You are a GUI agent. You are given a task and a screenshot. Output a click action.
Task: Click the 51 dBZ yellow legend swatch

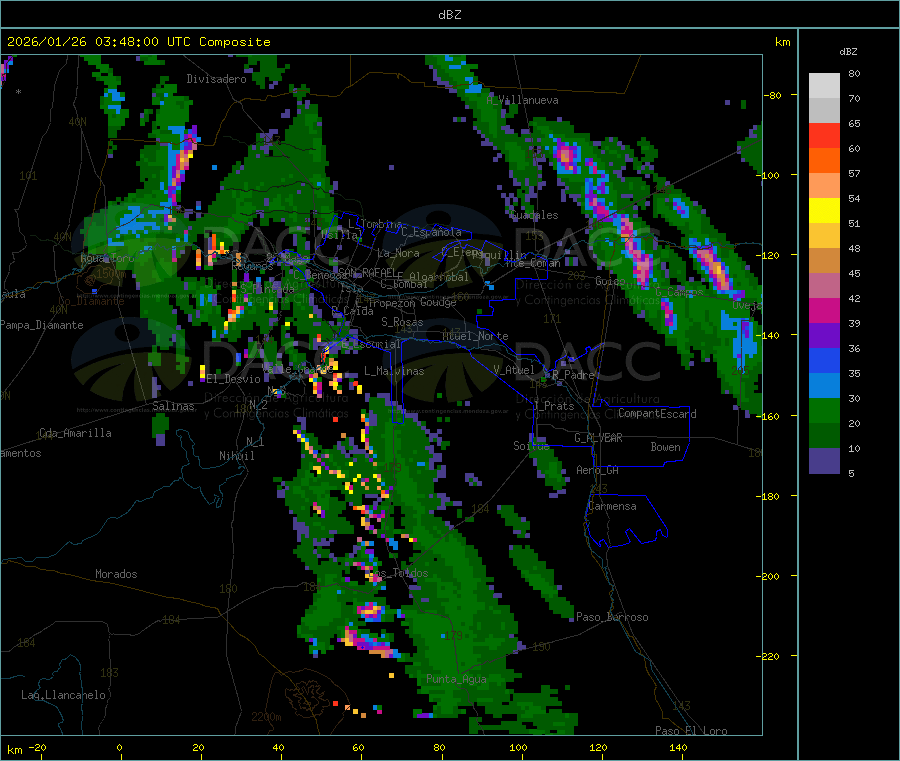click(x=824, y=211)
